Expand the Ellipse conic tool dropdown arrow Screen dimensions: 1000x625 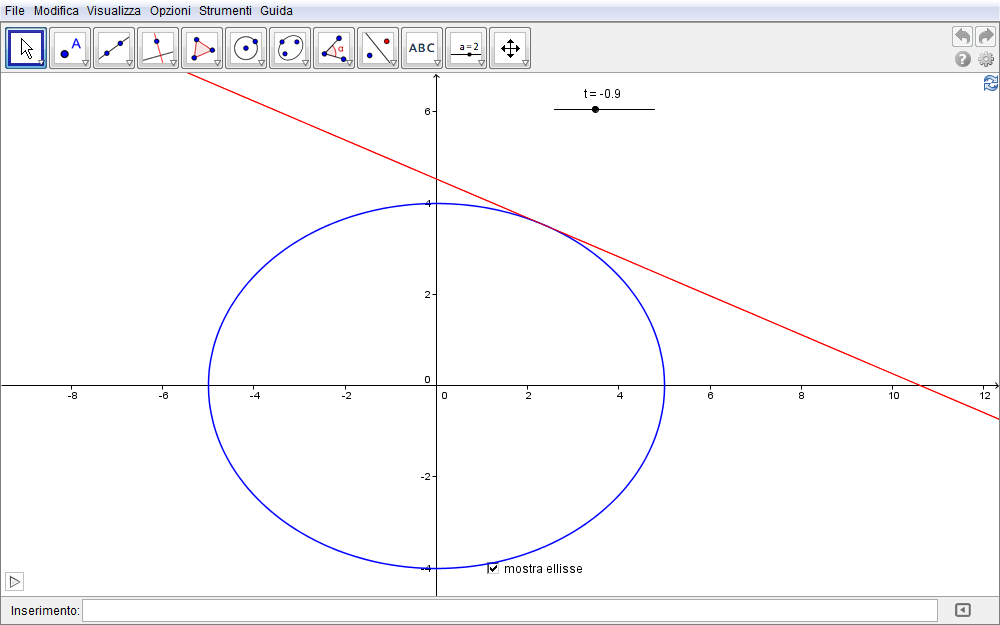[x=305, y=63]
